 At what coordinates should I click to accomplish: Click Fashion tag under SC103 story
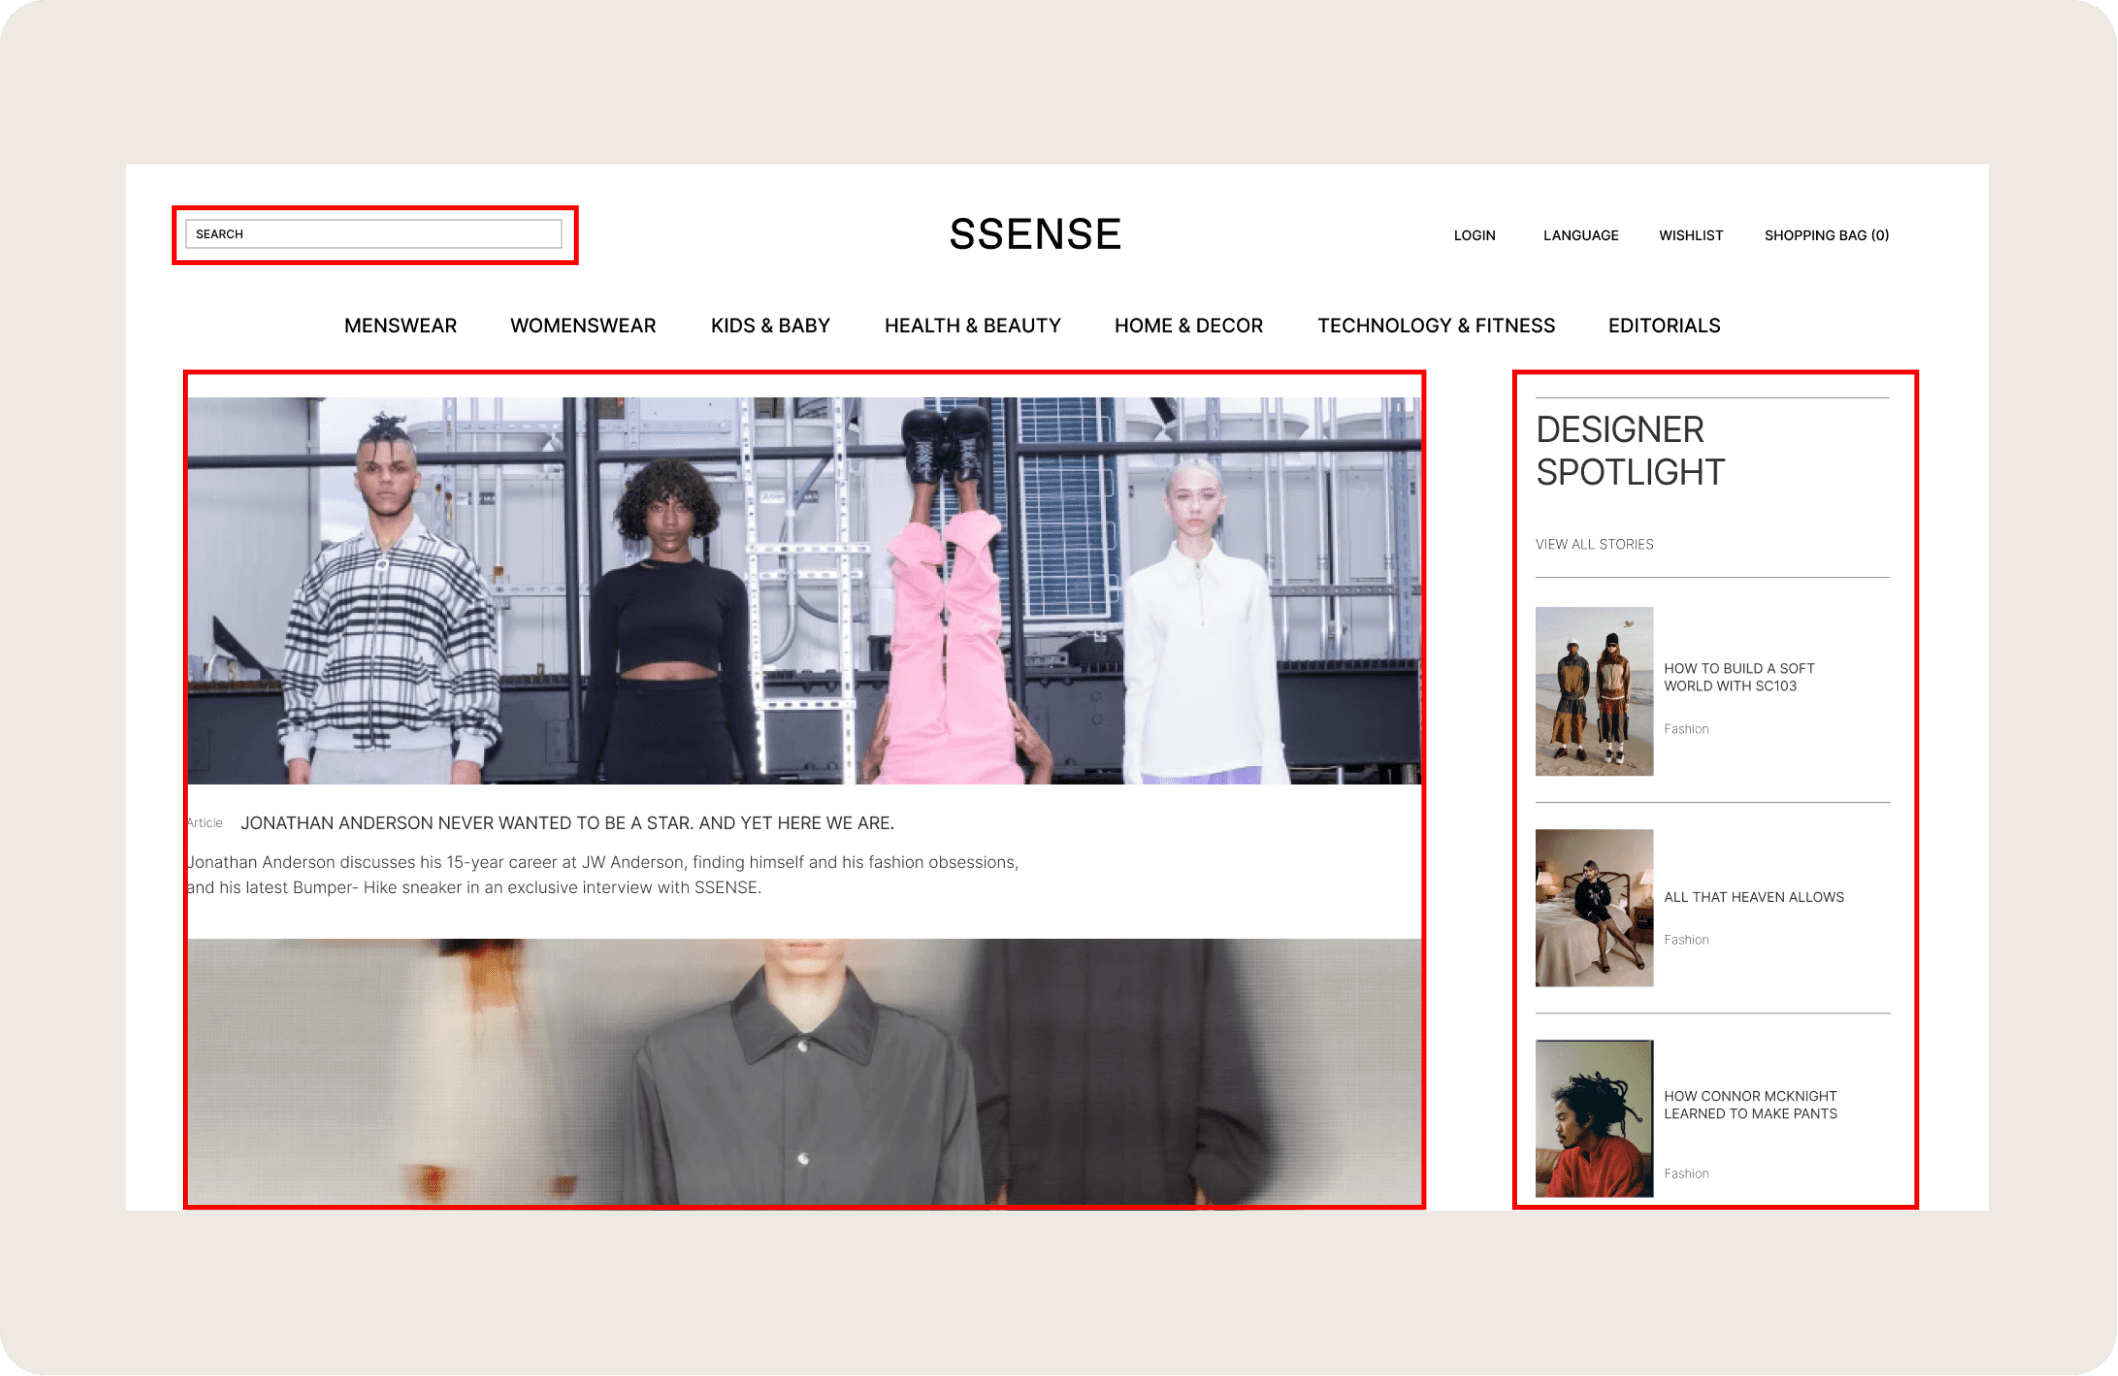pyautogui.click(x=1686, y=730)
